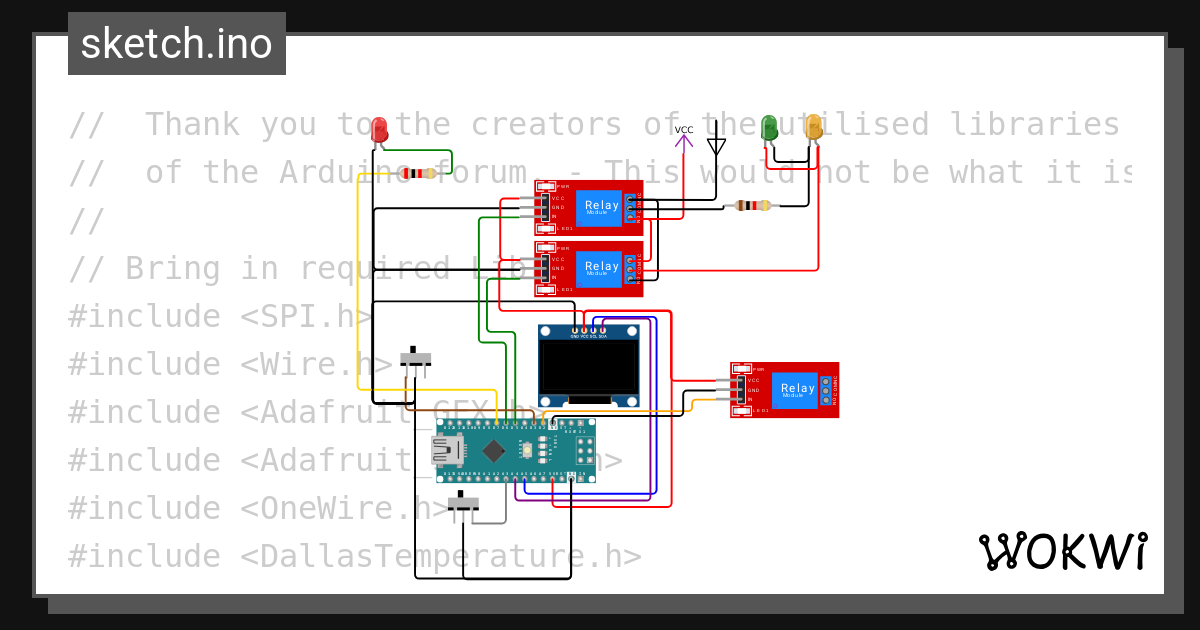This screenshot has width=1200, height=630.
Task: Click the #include <SPI.h> code line
Action: click(x=220, y=316)
